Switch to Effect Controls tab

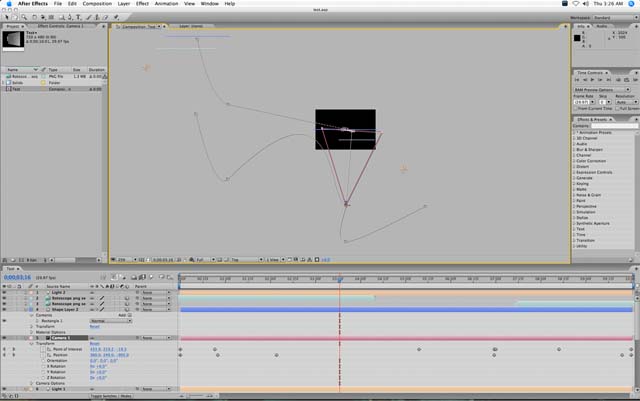click(60, 26)
